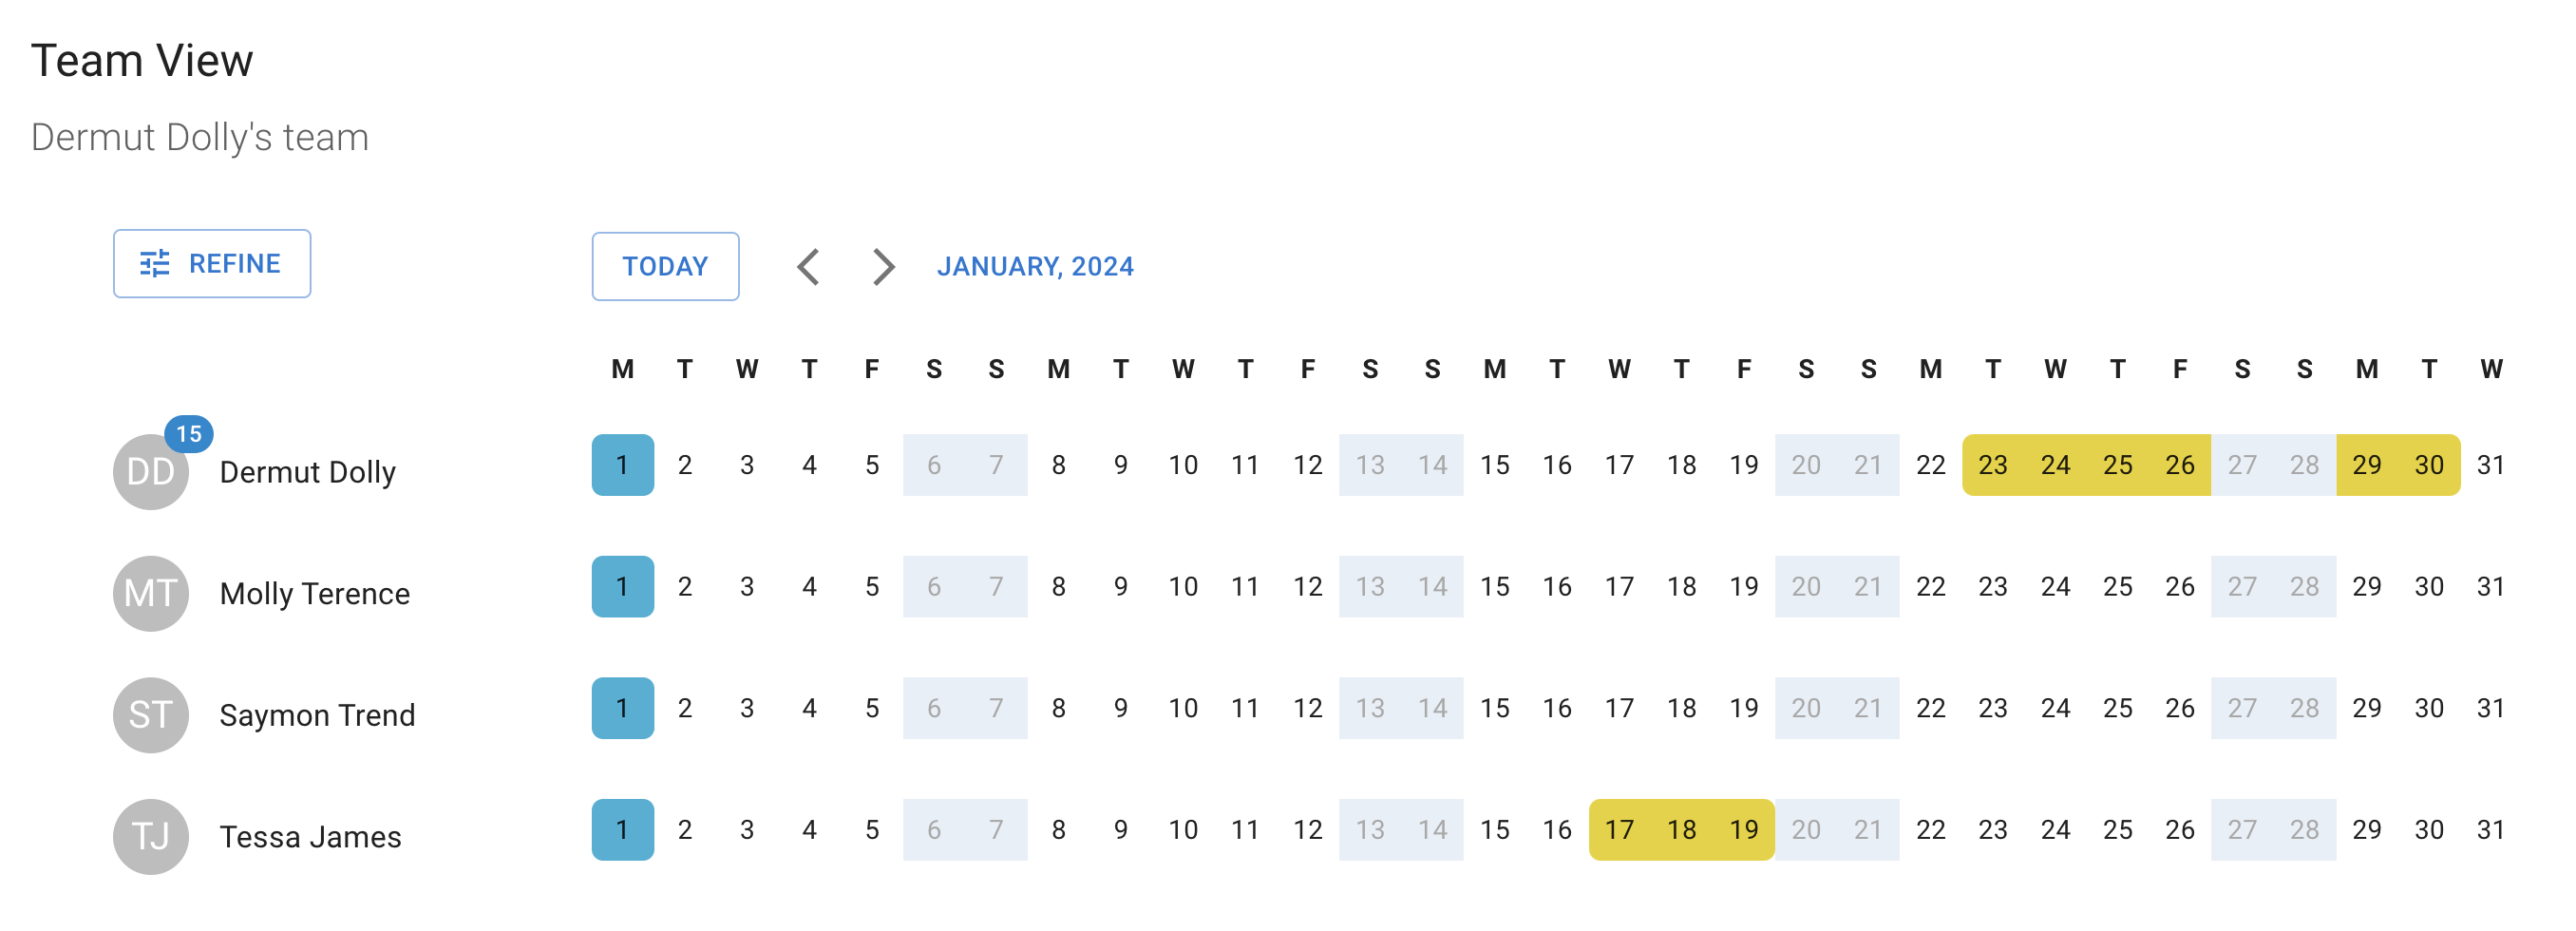This screenshot has width=2576, height=931.
Task: Click day 1 in Molly Terence's row
Action: point(622,587)
